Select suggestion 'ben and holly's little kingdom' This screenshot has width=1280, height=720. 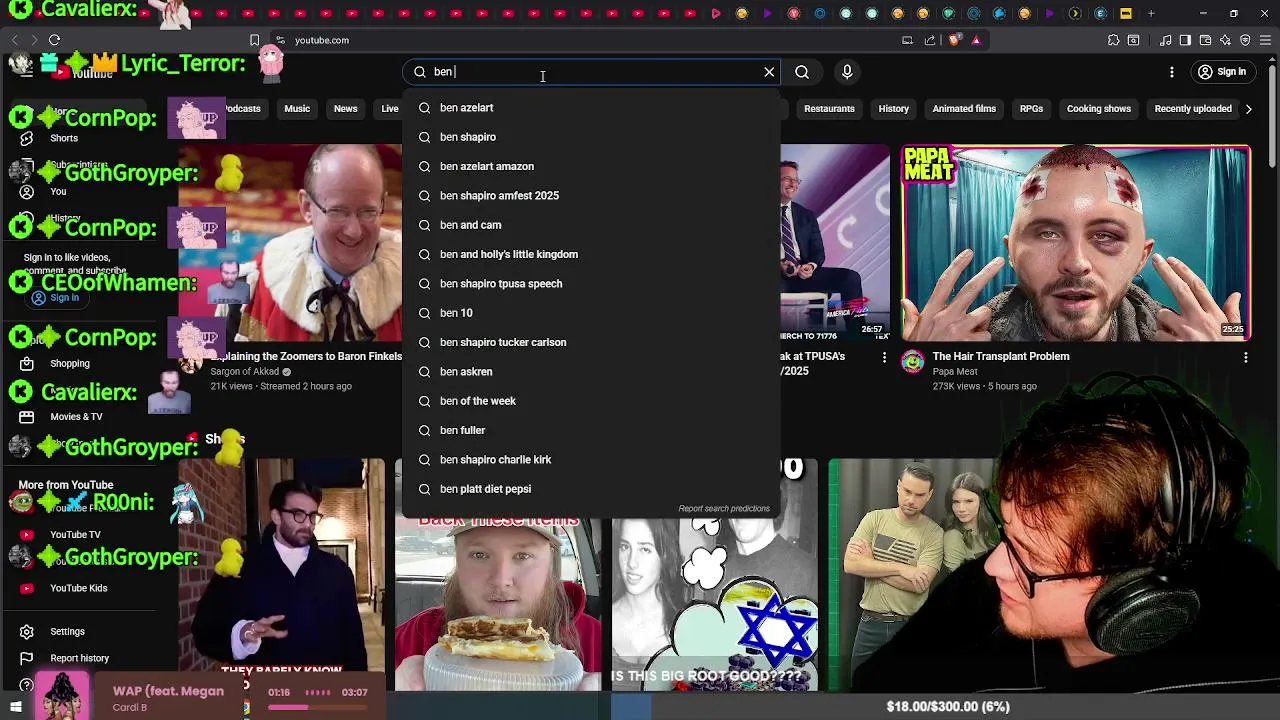click(591, 254)
